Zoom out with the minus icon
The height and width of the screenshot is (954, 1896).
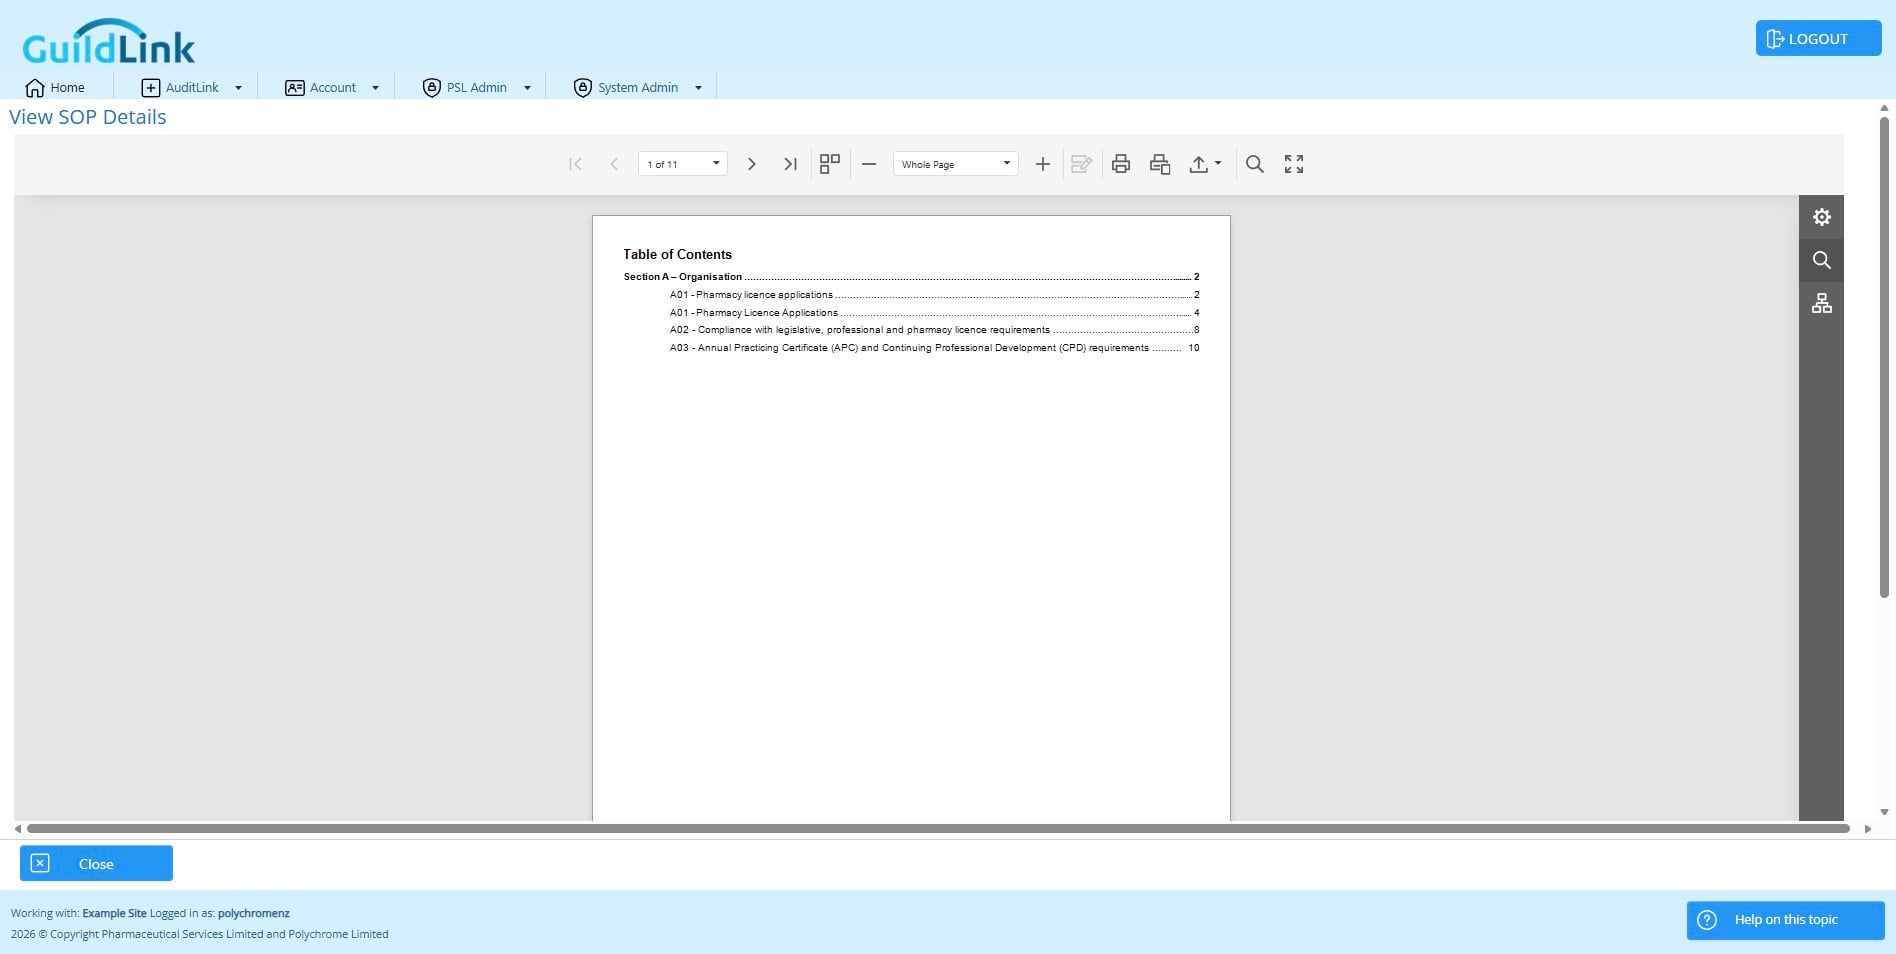click(x=869, y=164)
